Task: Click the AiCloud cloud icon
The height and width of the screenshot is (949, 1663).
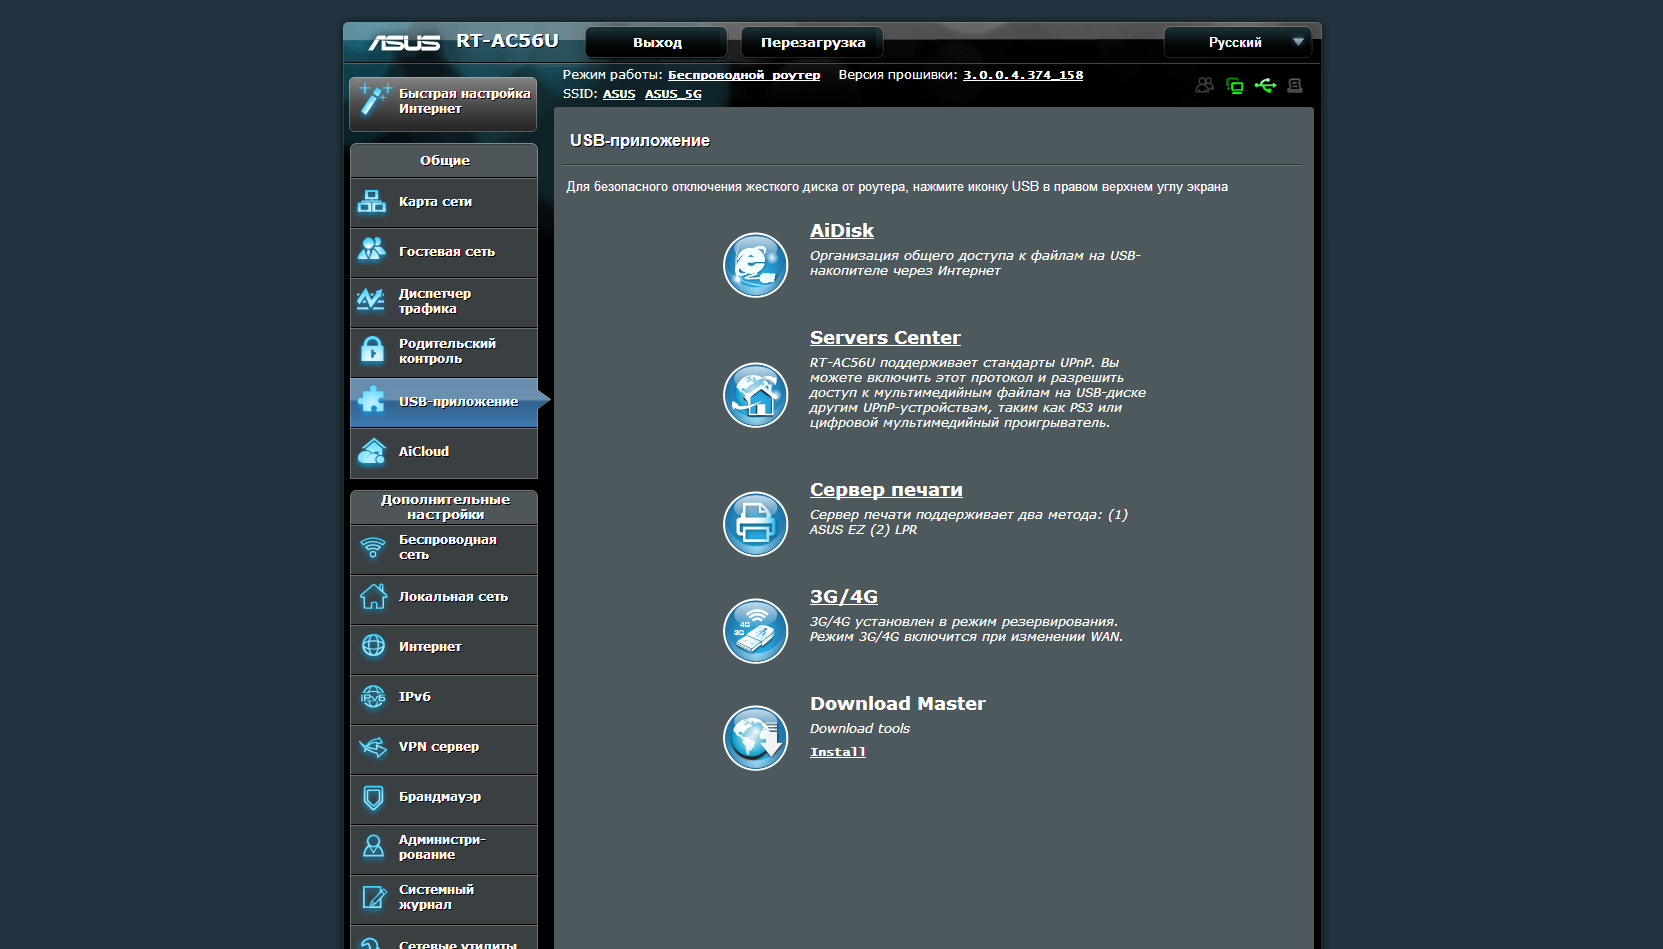Action: 372,452
